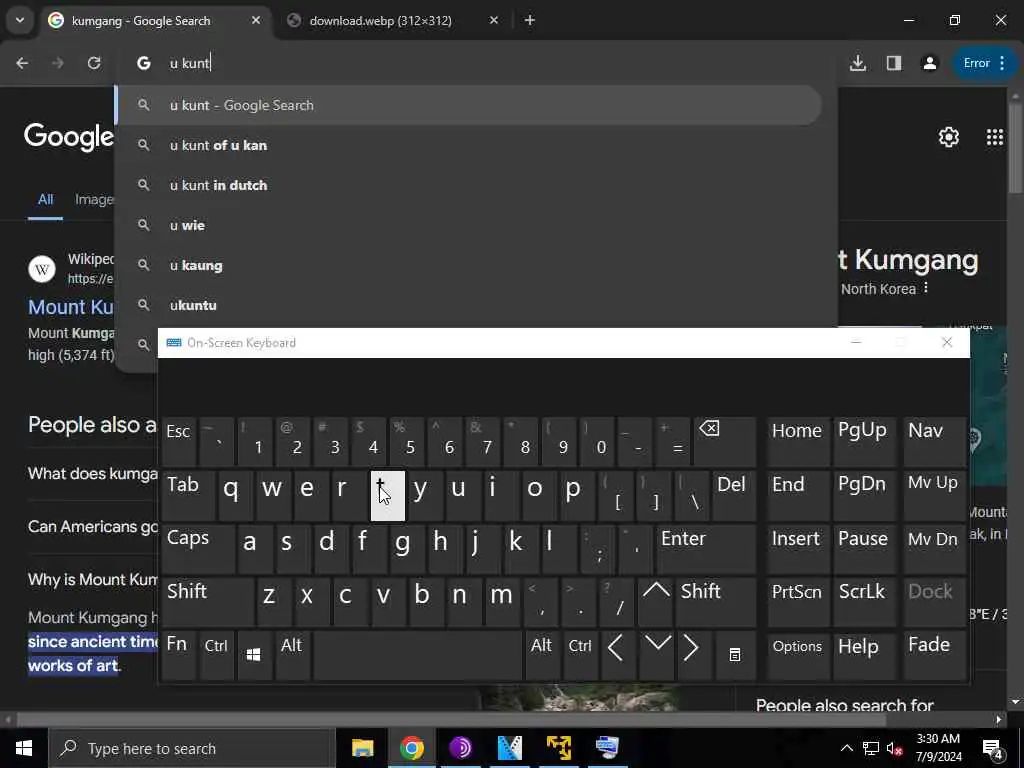The width and height of the screenshot is (1024, 768).
Task: Click the Chrome back arrow
Action: (x=22, y=63)
